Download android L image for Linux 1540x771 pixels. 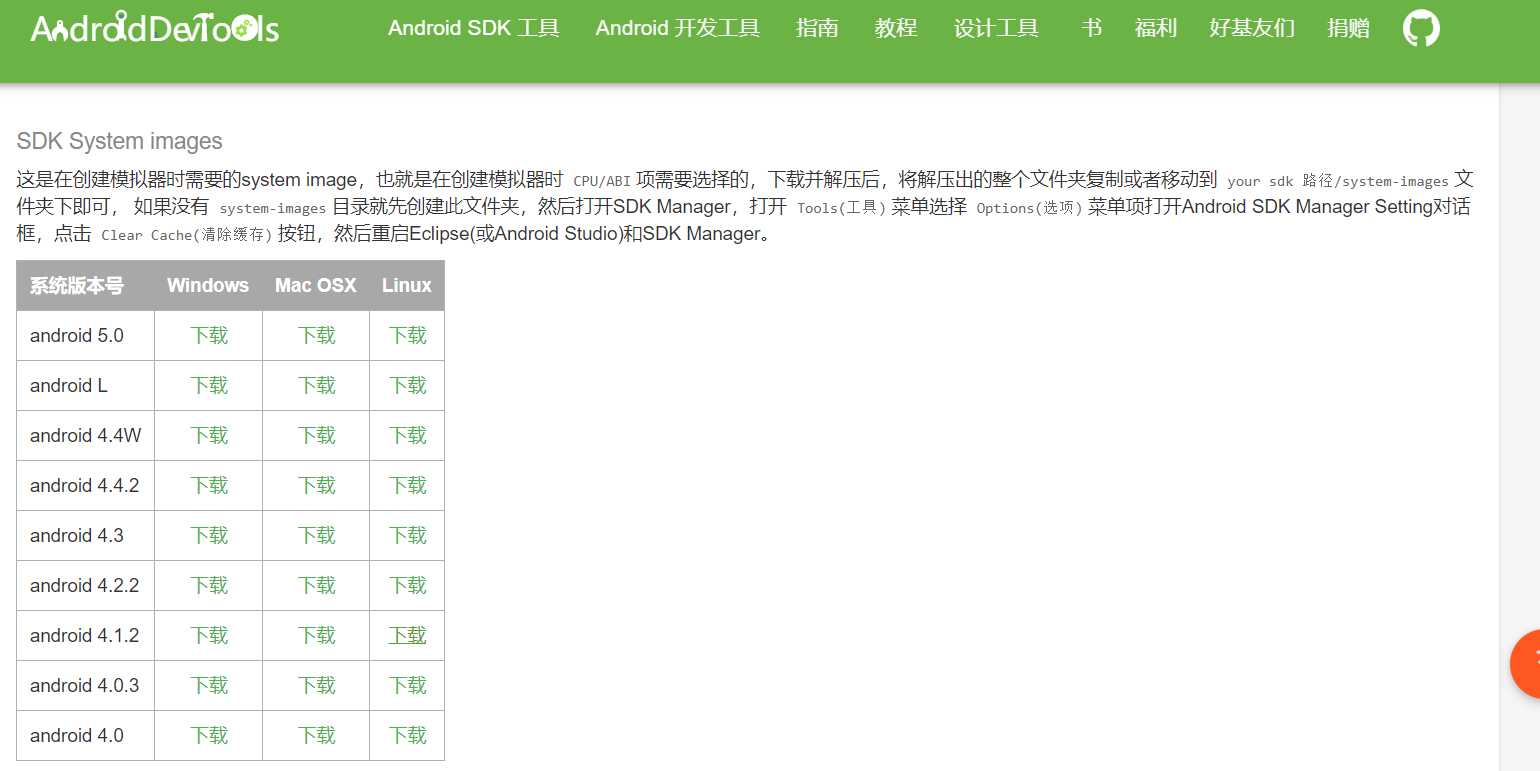click(x=407, y=385)
